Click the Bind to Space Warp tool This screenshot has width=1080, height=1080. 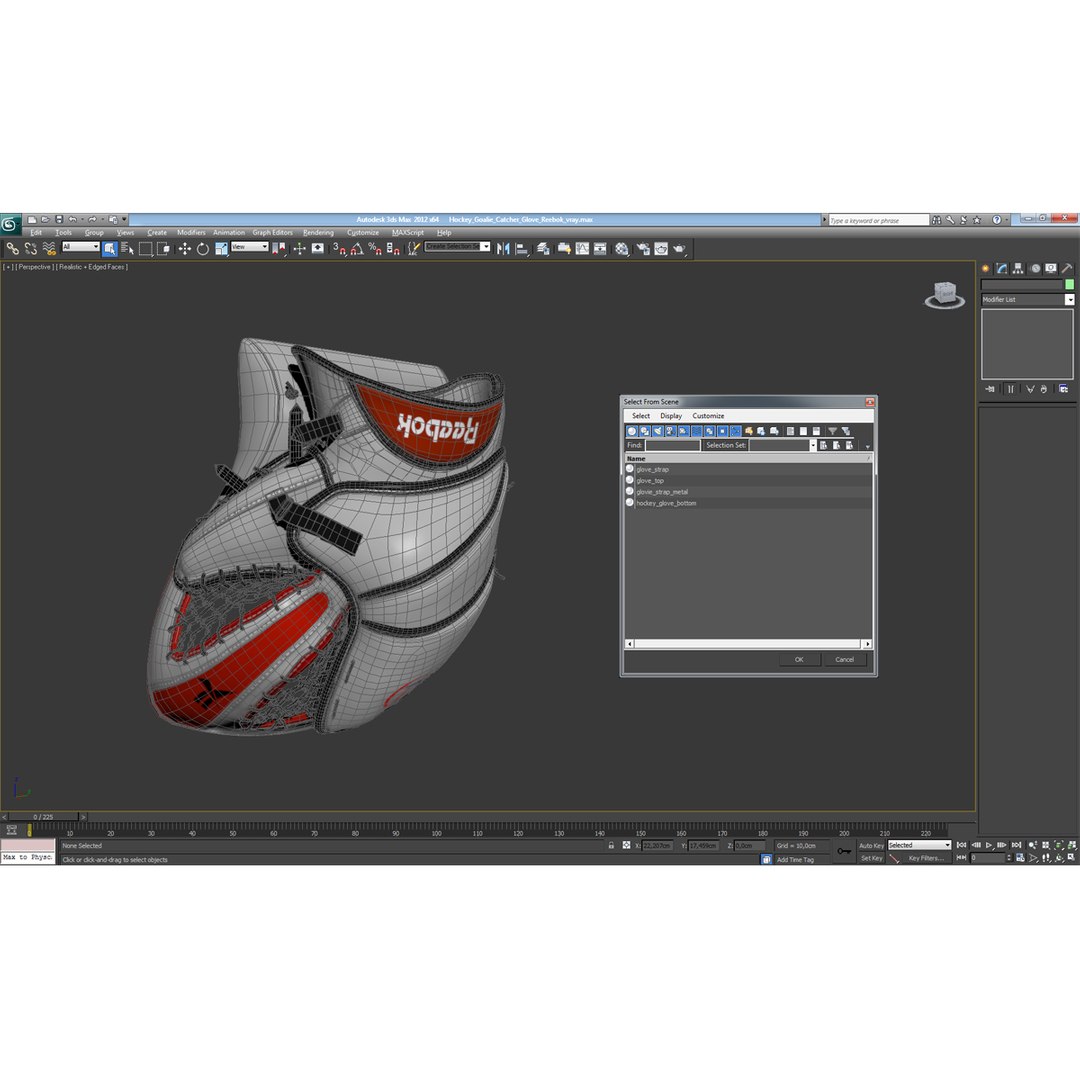[49, 249]
